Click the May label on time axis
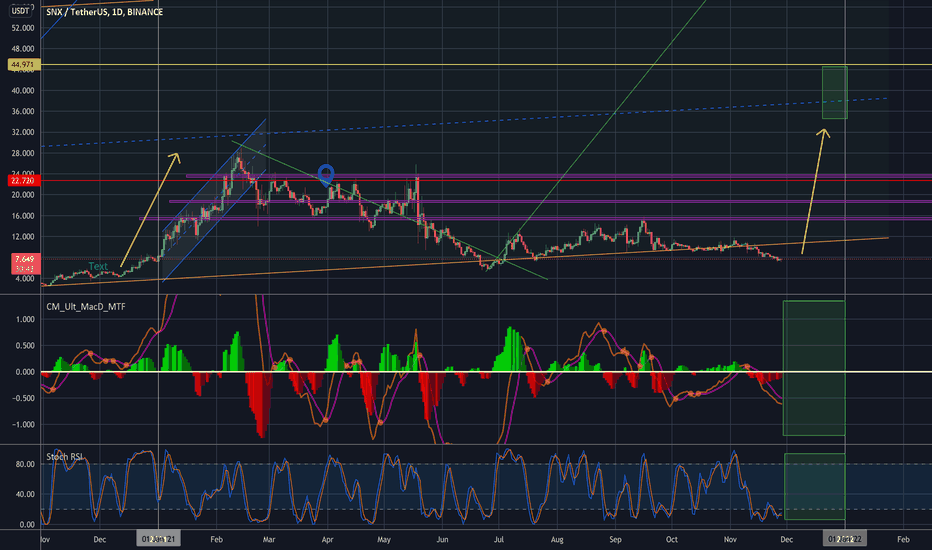The width and height of the screenshot is (932, 550). tap(384, 539)
